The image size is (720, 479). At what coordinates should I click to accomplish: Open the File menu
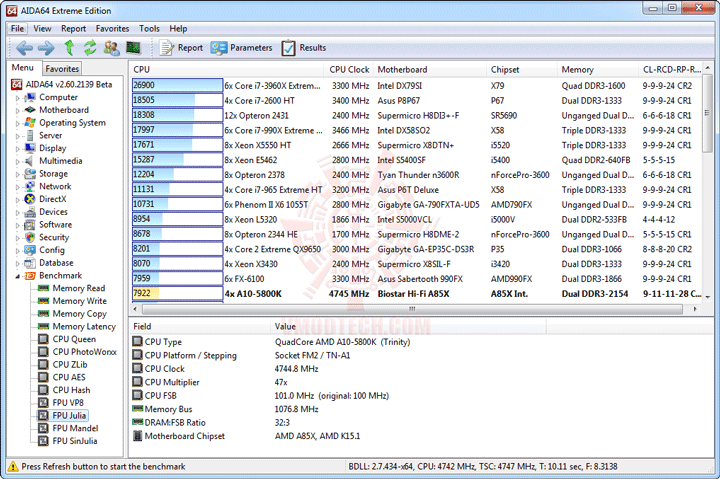17,28
